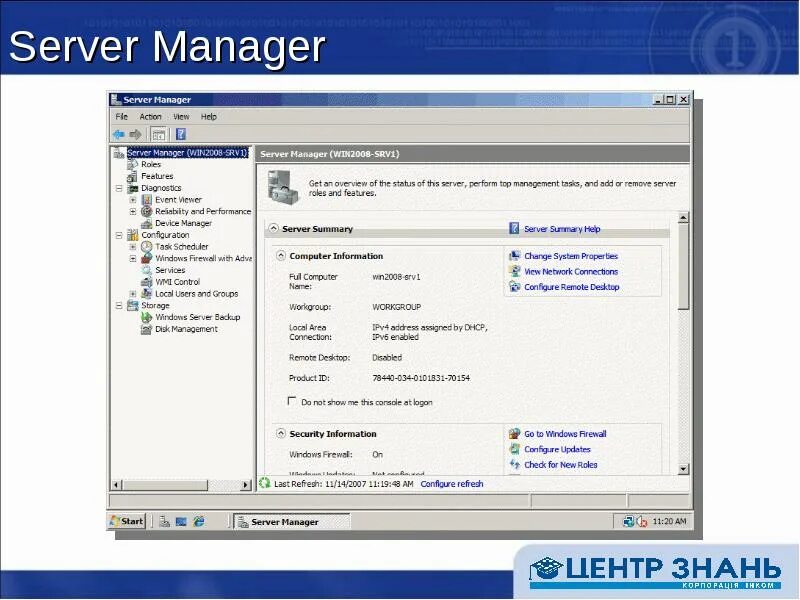This screenshot has height=600, width=800.
Task: Click Server Manager taskbar button
Action: [x=292, y=522]
